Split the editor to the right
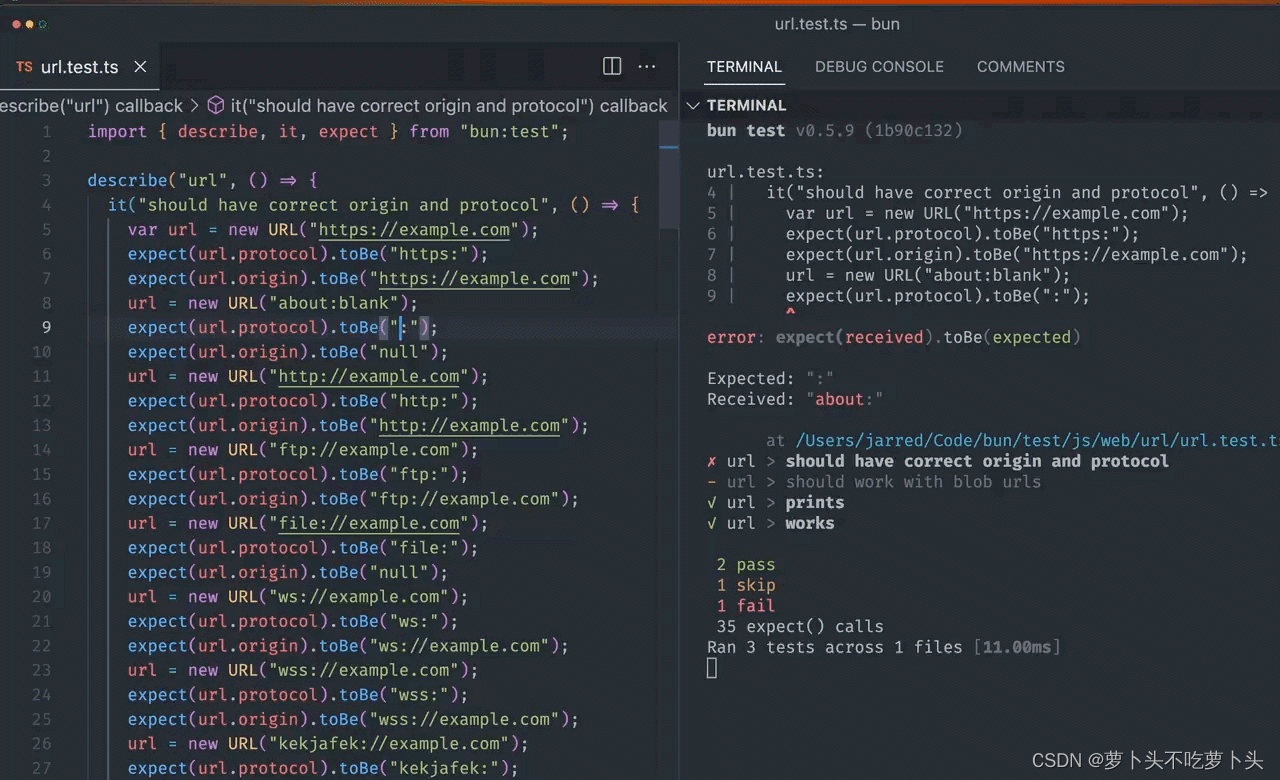 (x=612, y=66)
